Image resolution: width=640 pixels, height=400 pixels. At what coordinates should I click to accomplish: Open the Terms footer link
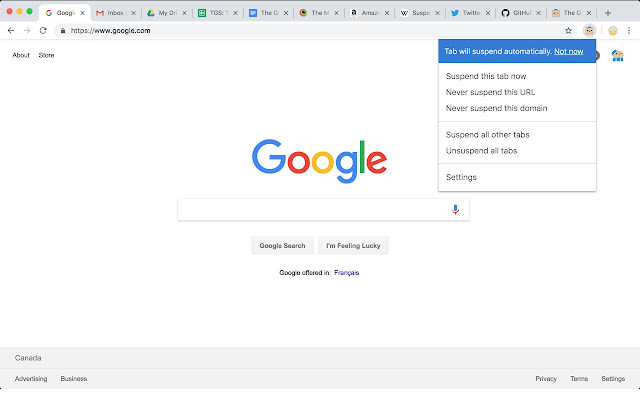pyautogui.click(x=579, y=379)
